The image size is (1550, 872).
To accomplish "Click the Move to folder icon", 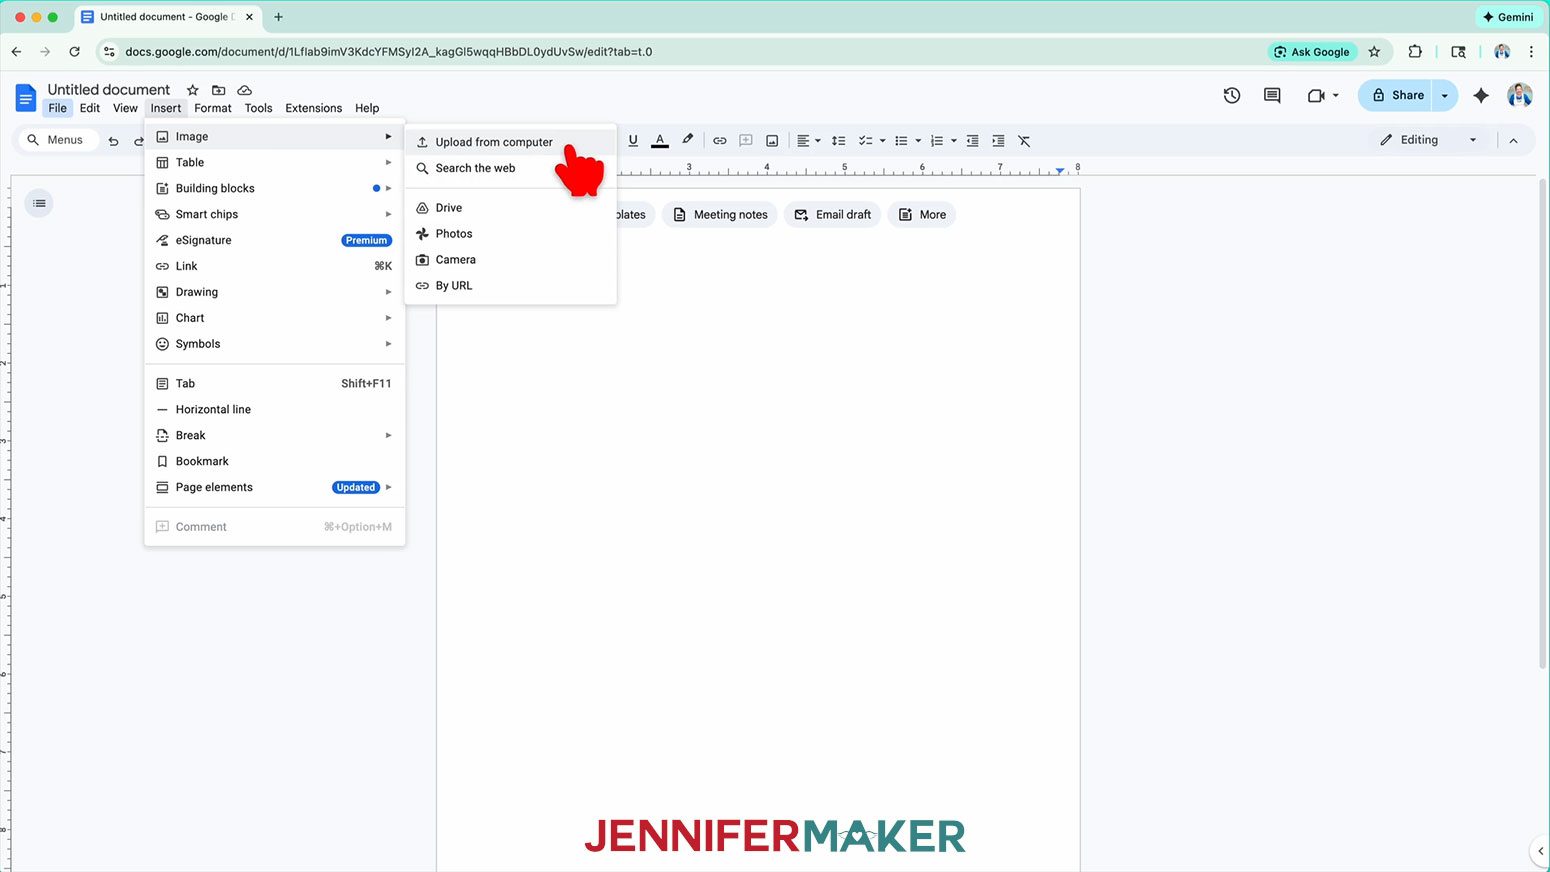I will (x=219, y=90).
